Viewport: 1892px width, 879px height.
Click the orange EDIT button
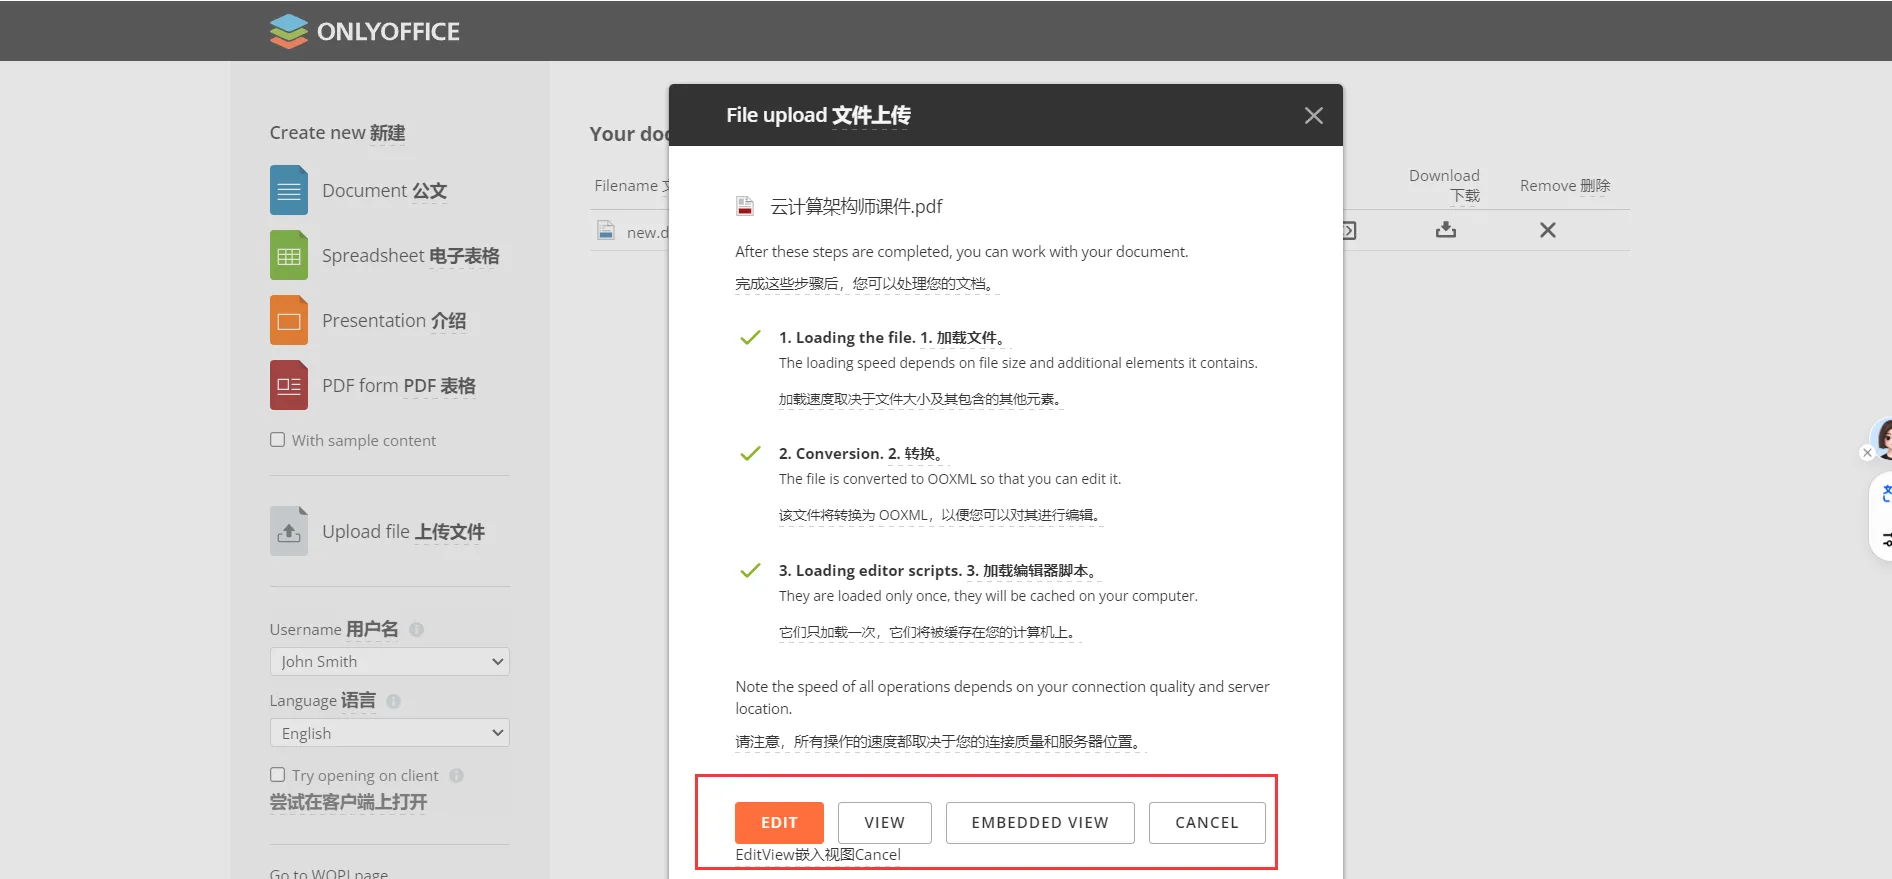click(779, 823)
